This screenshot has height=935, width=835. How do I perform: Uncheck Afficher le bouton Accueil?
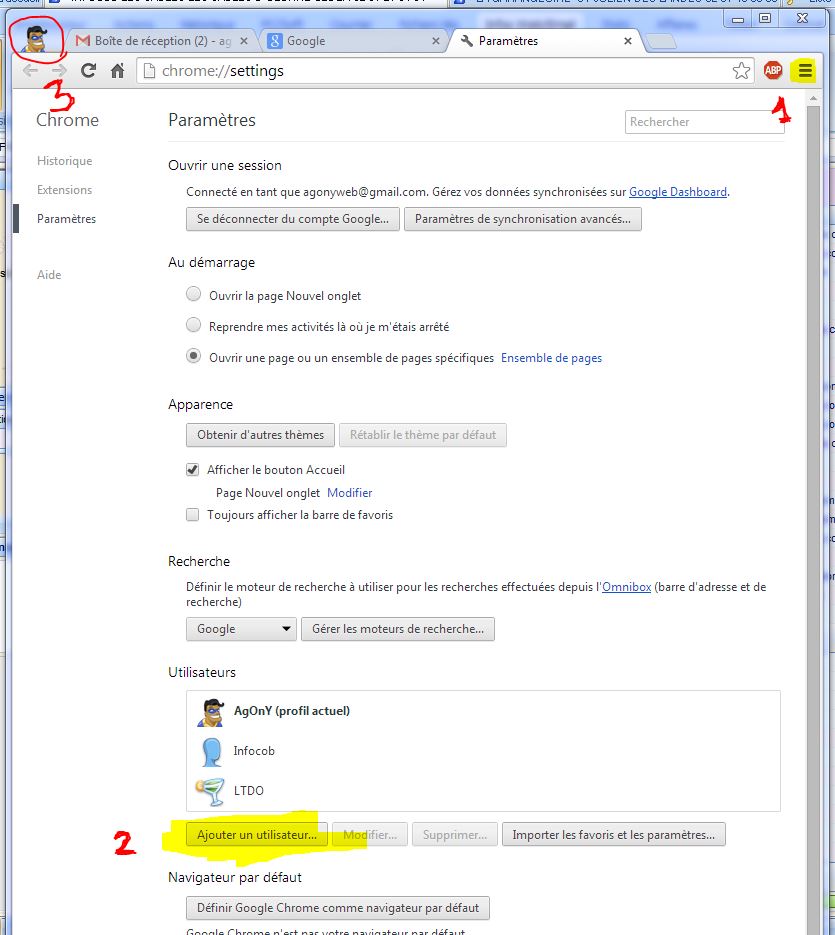(x=192, y=469)
